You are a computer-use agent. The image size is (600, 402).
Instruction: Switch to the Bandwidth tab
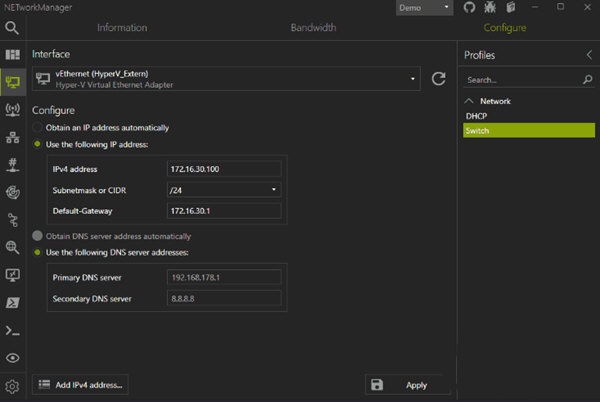tap(313, 28)
